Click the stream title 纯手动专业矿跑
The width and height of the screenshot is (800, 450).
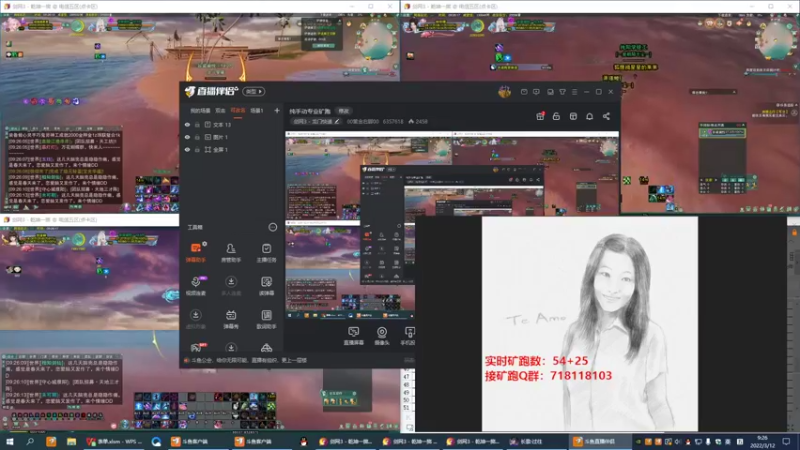[x=310, y=111]
